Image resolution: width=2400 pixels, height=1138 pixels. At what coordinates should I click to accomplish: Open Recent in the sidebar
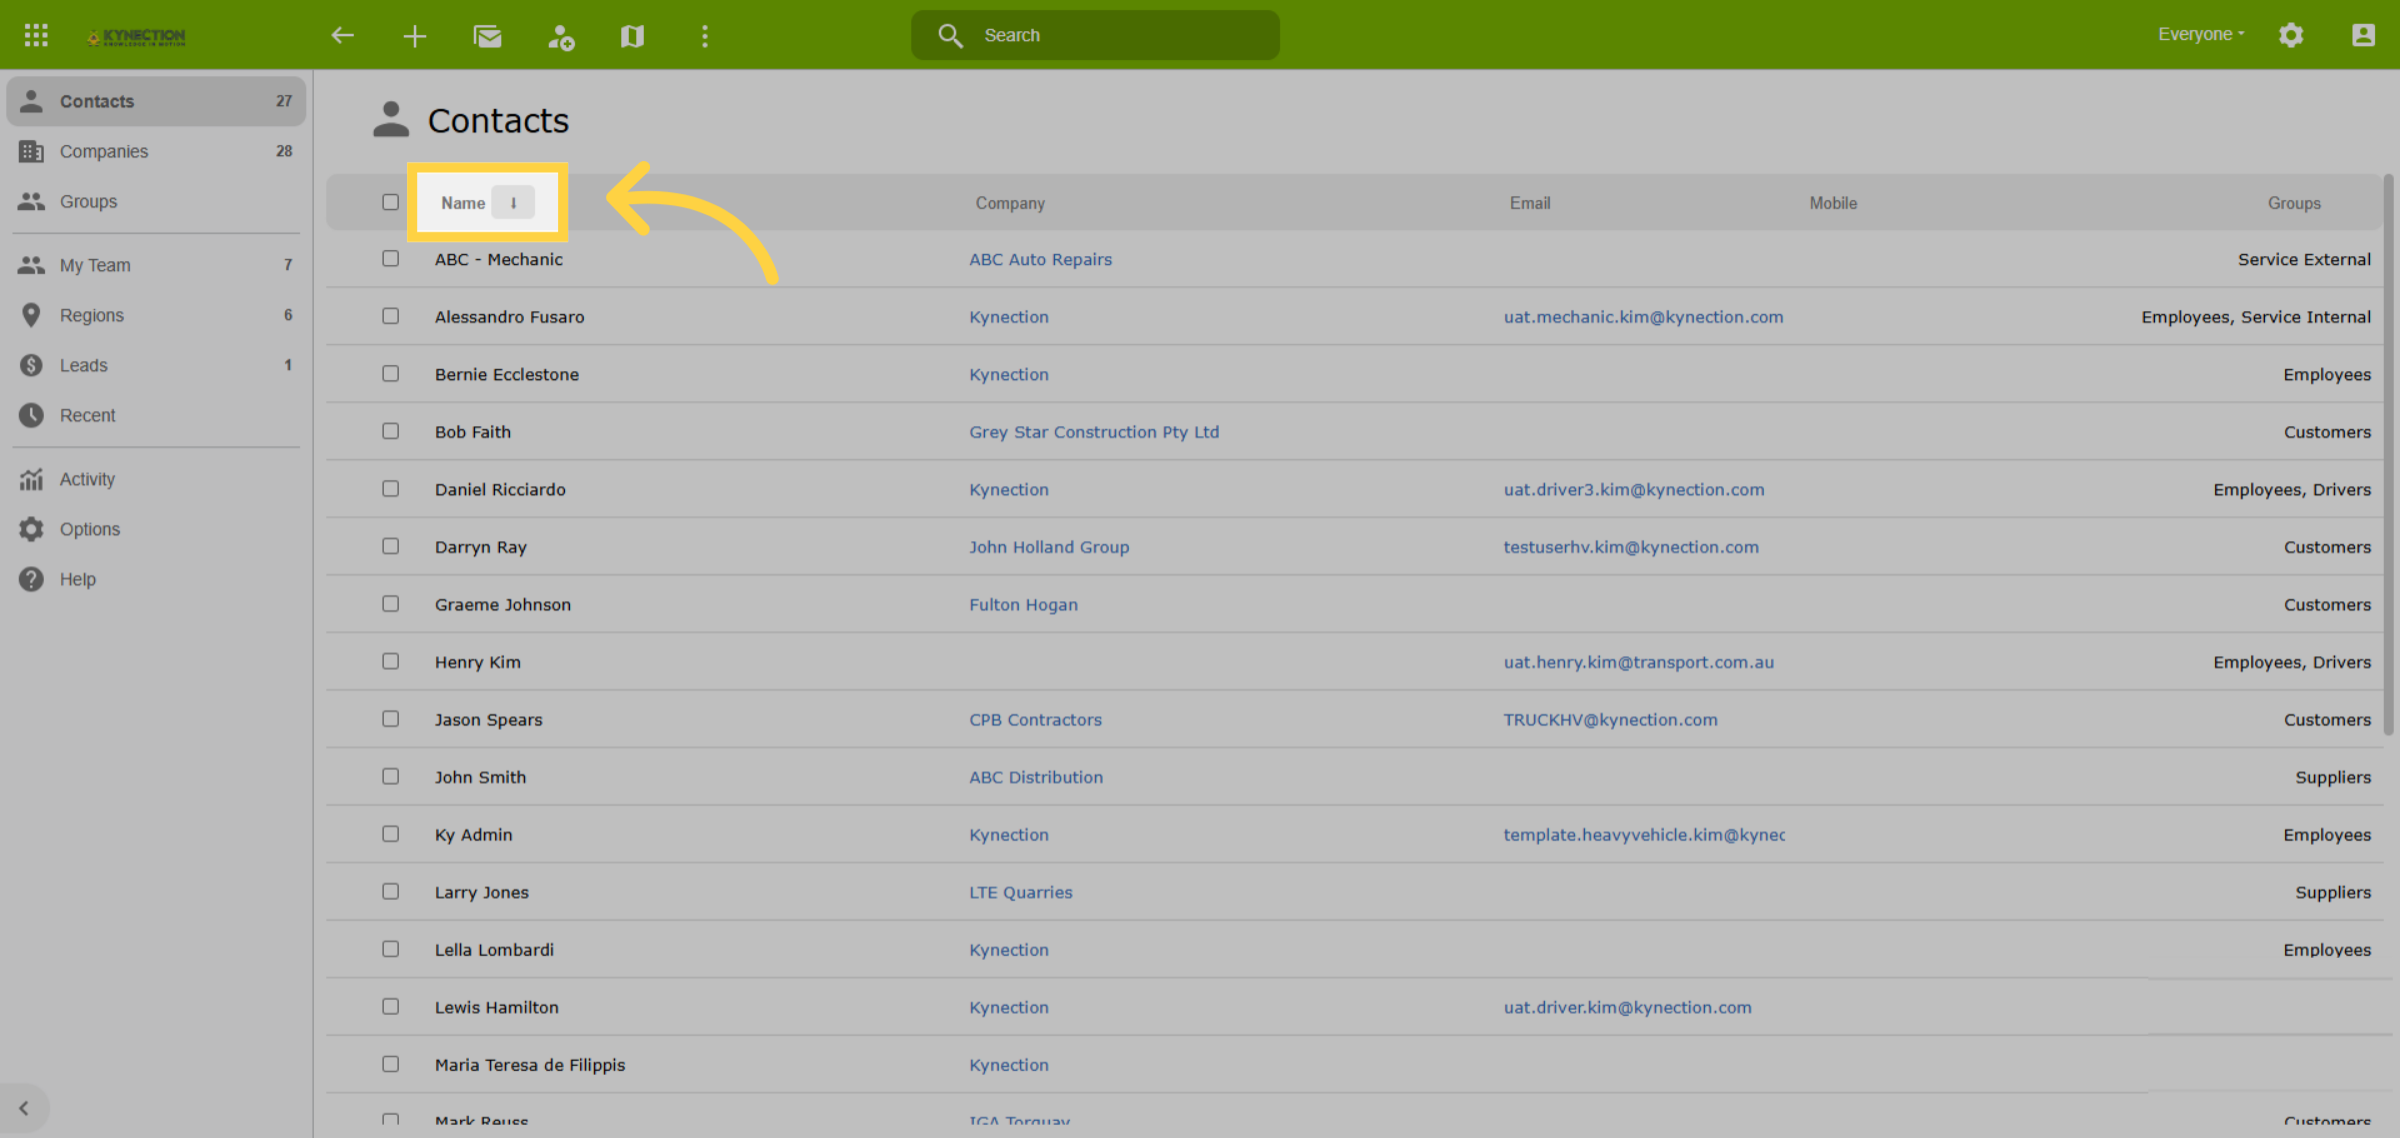click(156, 415)
